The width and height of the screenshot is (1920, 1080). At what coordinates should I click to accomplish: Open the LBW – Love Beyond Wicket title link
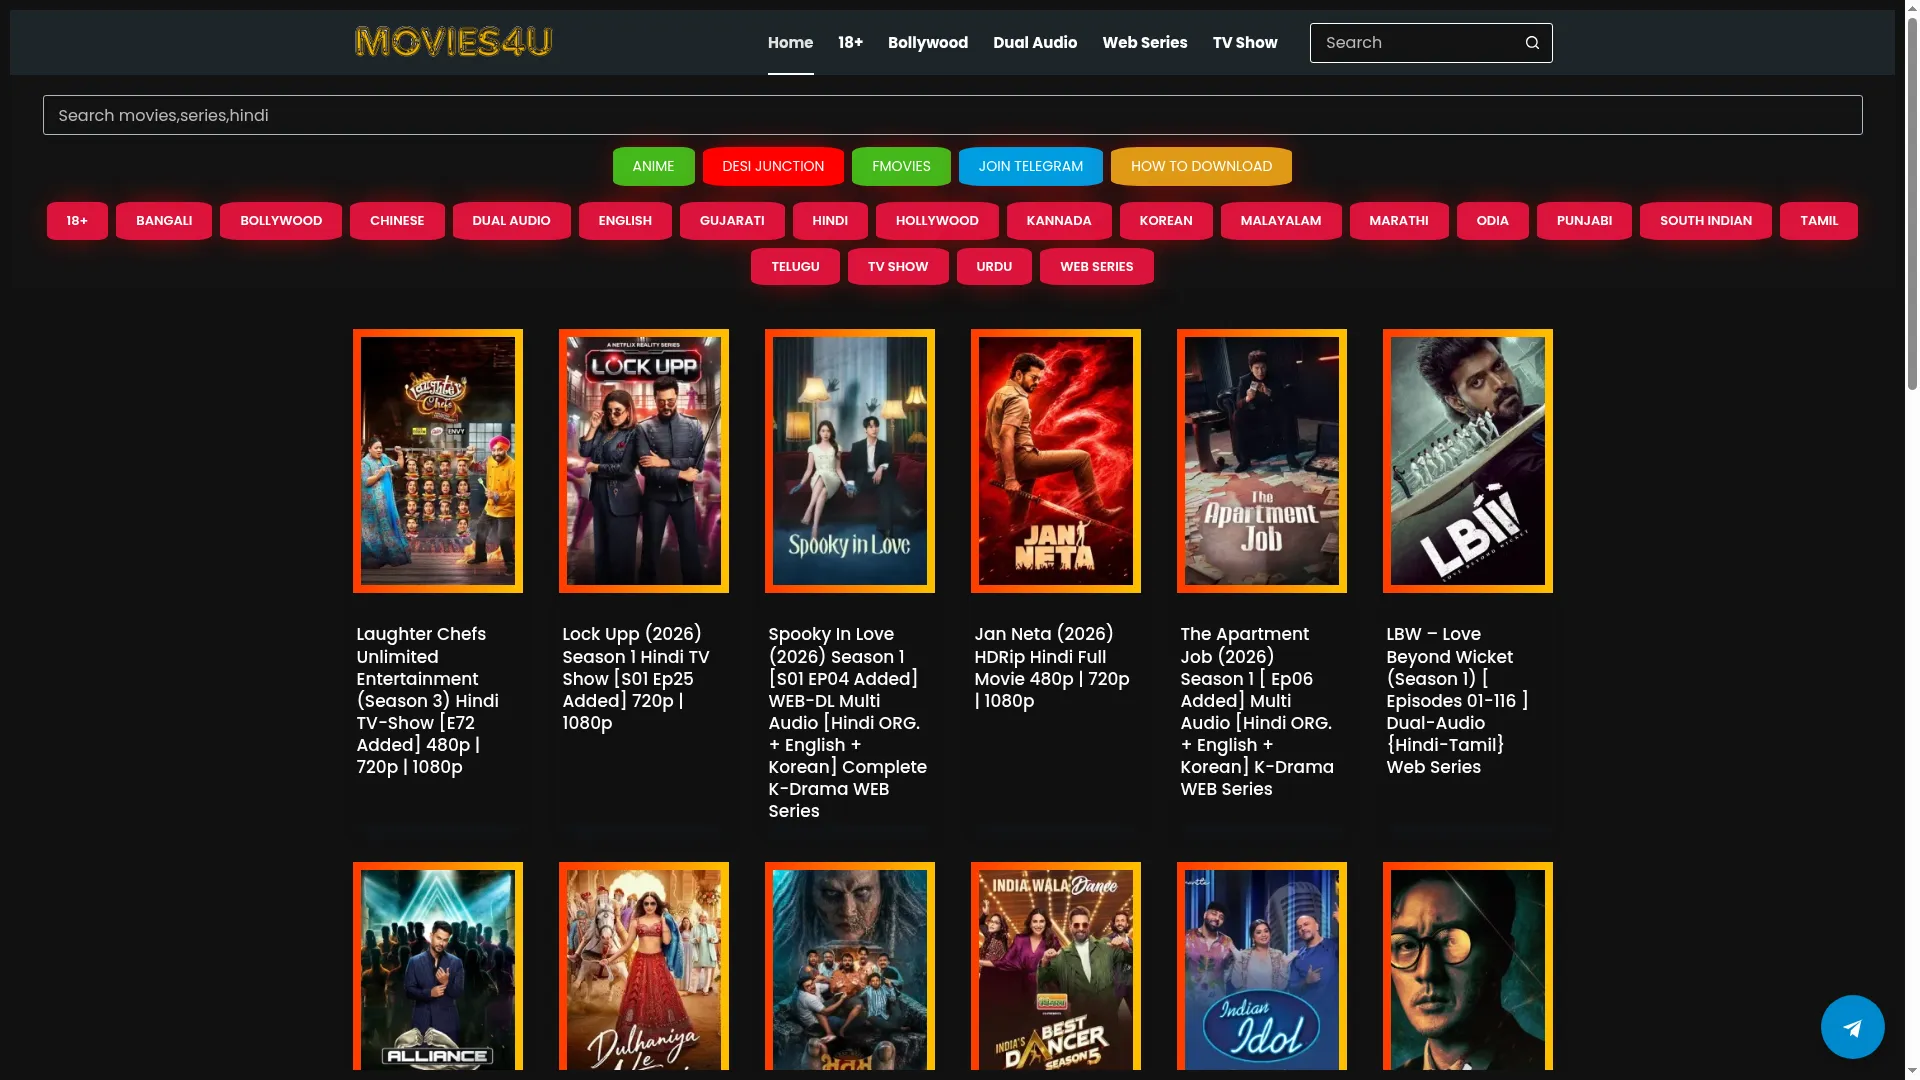point(1457,701)
